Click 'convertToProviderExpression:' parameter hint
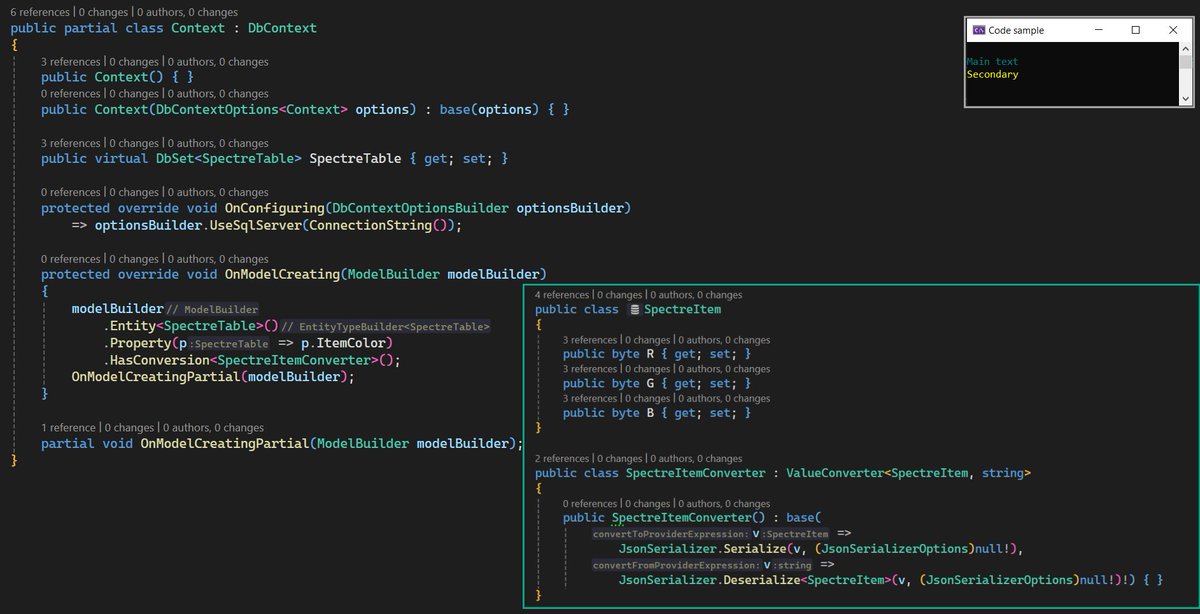Image resolution: width=1200 pixels, height=614 pixels. (x=670, y=534)
